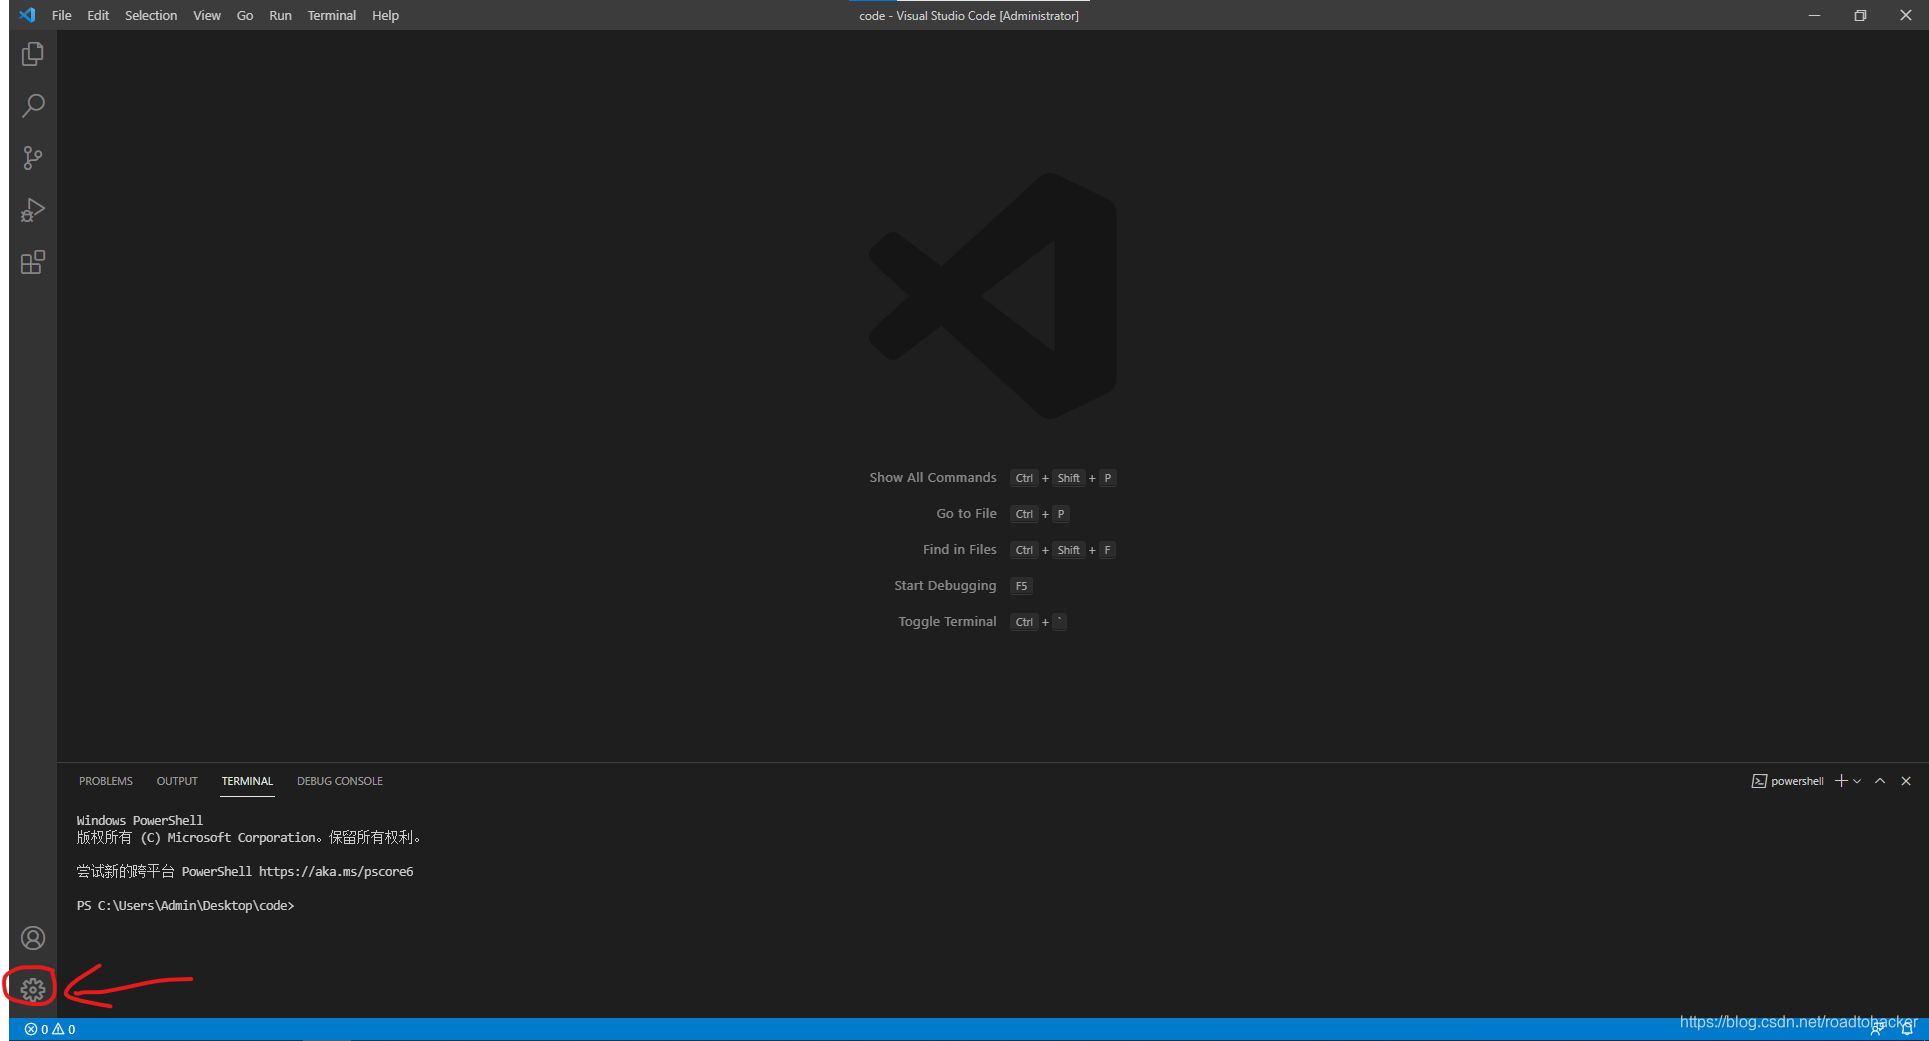Close the terminal panel
Viewport: 1929px width, 1041px height.
[x=1906, y=781]
